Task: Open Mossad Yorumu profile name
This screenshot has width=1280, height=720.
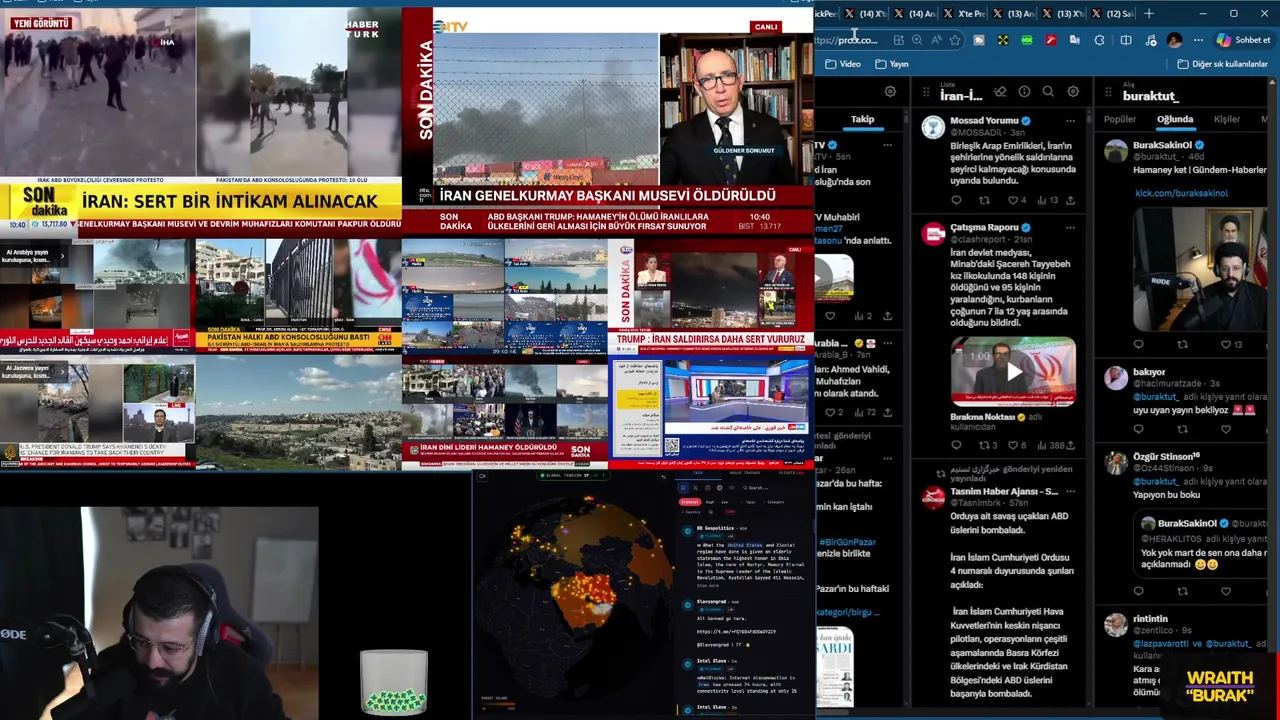Action: [x=984, y=121]
